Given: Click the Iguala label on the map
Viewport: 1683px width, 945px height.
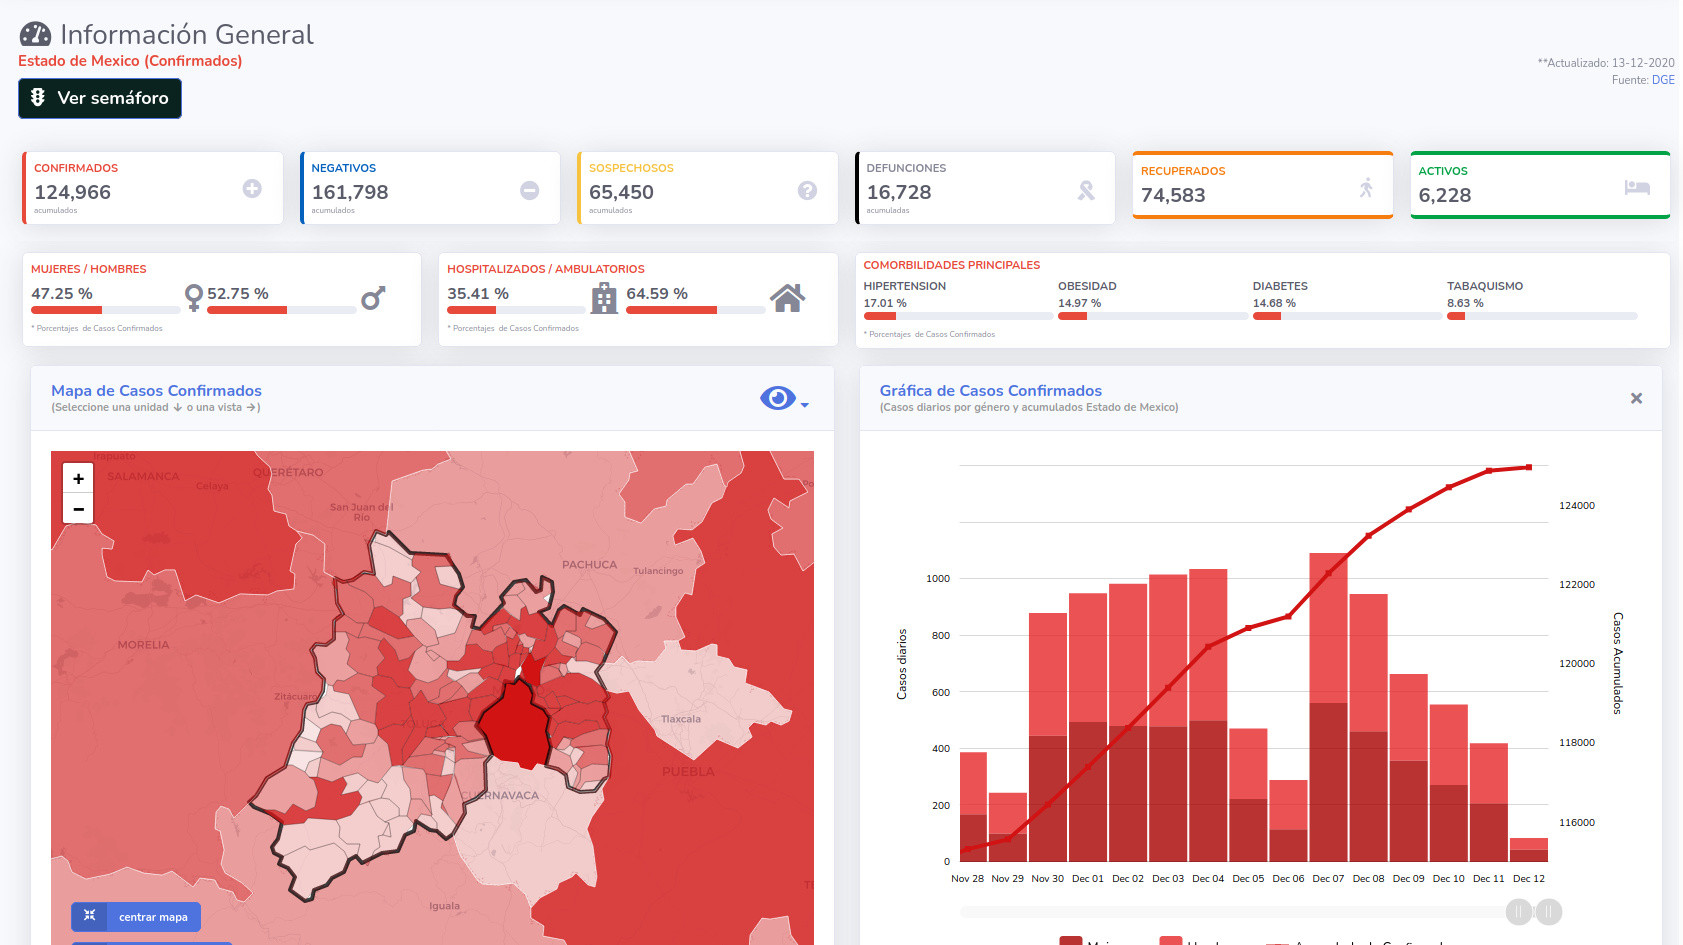Looking at the screenshot, I should pyautogui.click(x=444, y=906).
